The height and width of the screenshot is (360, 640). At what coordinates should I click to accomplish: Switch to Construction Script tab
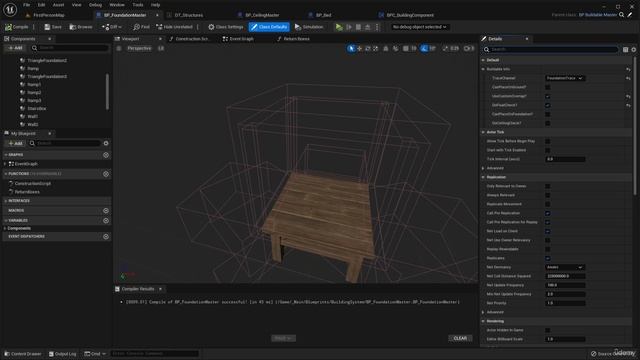[192, 39]
